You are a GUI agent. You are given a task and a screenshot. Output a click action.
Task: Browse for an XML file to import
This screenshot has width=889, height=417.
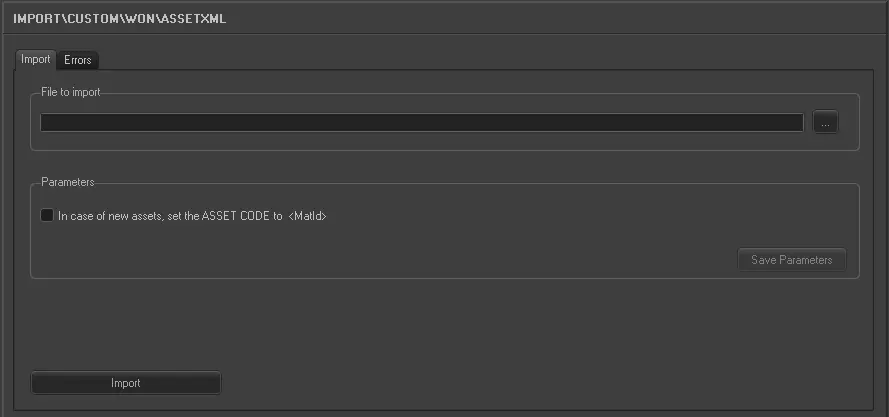(x=825, y=122)
